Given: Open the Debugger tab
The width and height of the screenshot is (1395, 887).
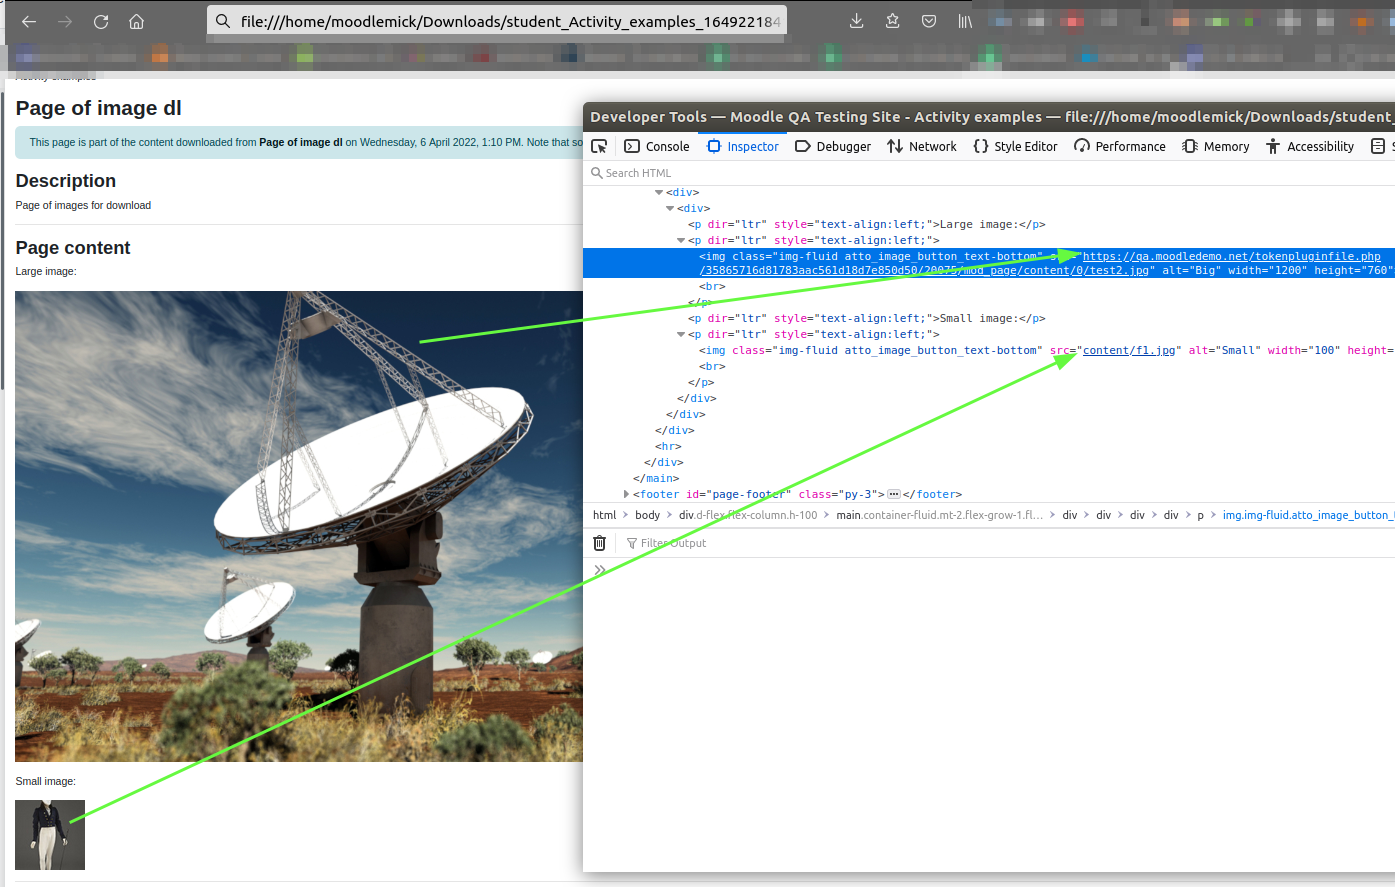Looking at the screenshot, I should (x=833, y=146).
